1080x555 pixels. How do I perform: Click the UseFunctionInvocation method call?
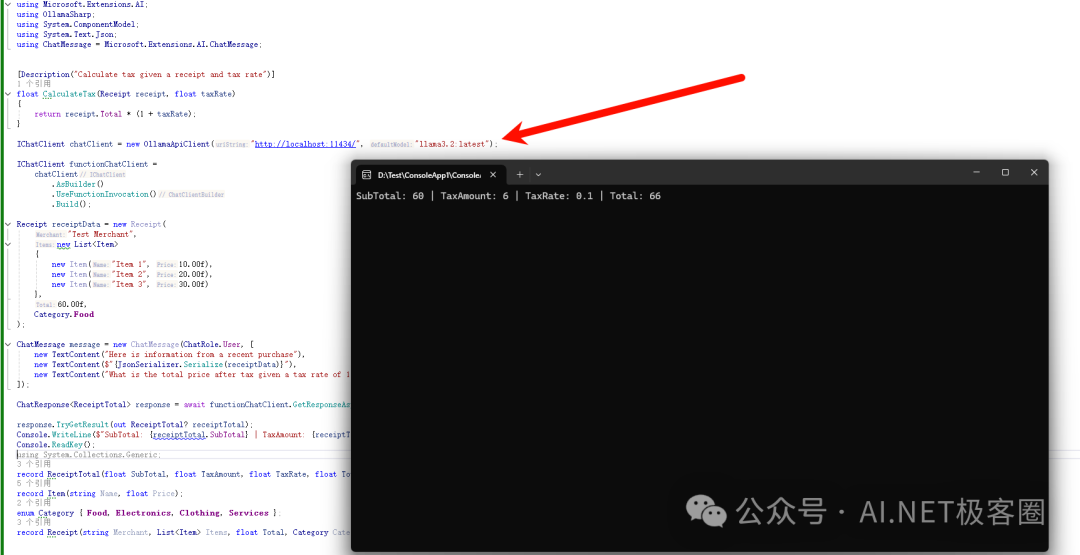coord(102,194)
